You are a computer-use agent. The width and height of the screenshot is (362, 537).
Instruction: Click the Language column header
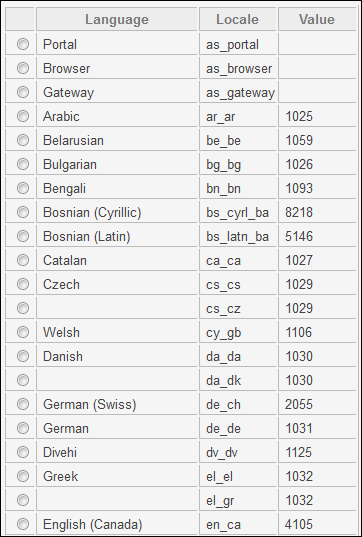coord(117,19)
